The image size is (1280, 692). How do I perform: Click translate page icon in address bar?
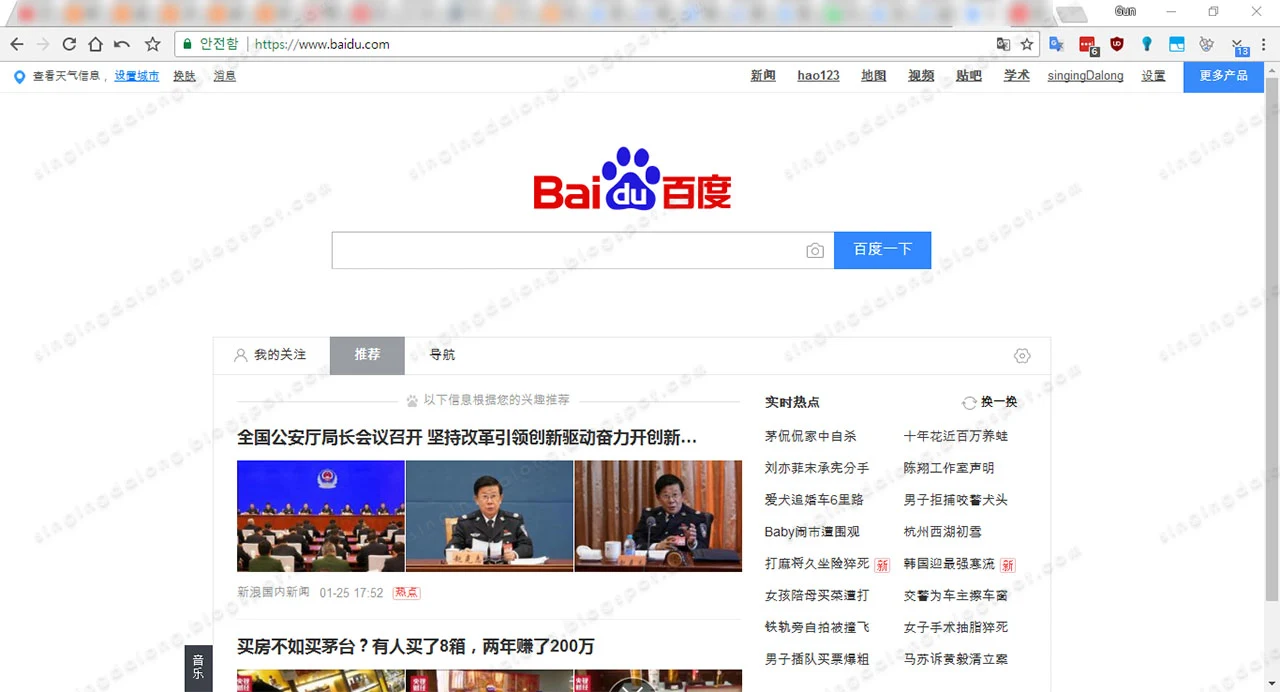click(x=1003, y=44)
